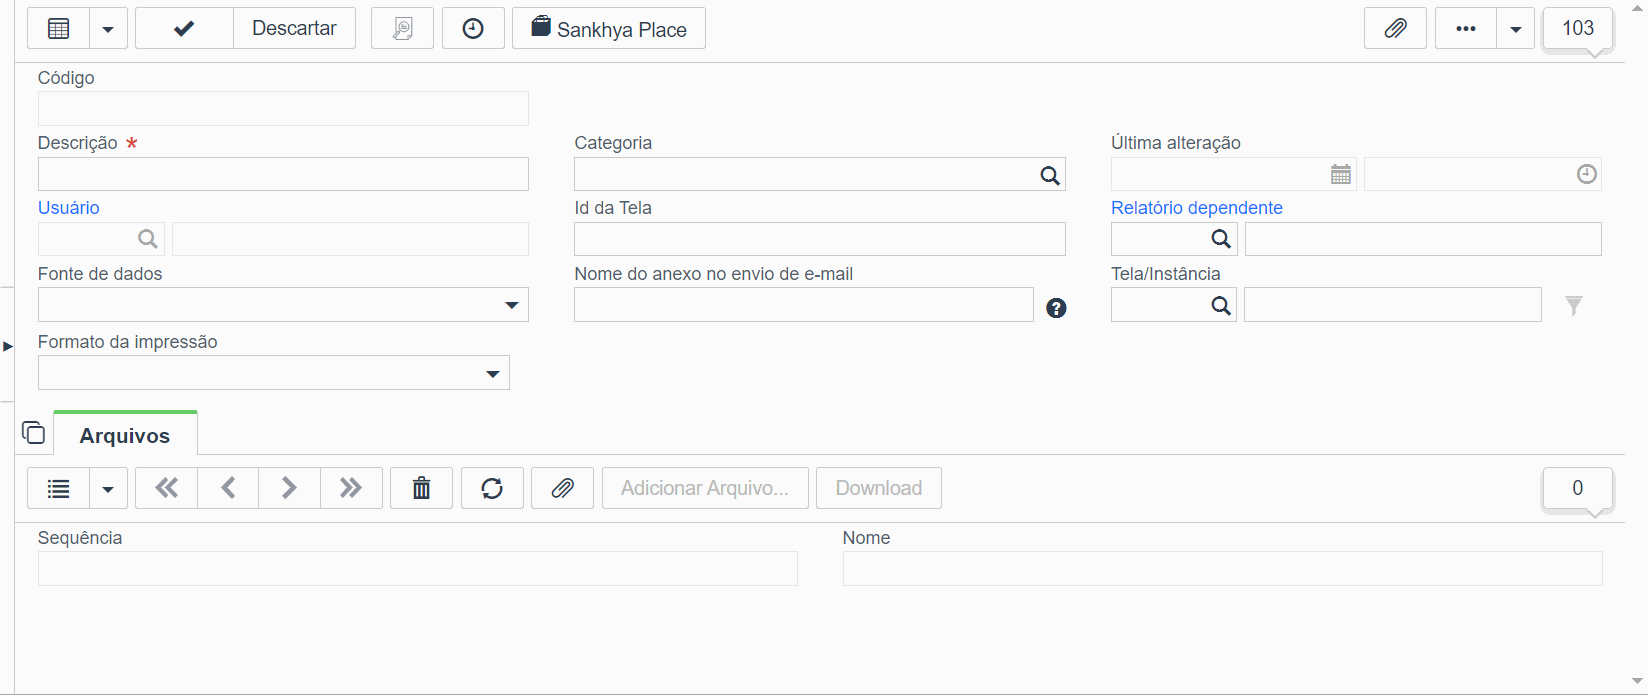The image size is (1648, 695).
Task: Click the Relatório dependente link label
Action: pos(1196,208)
